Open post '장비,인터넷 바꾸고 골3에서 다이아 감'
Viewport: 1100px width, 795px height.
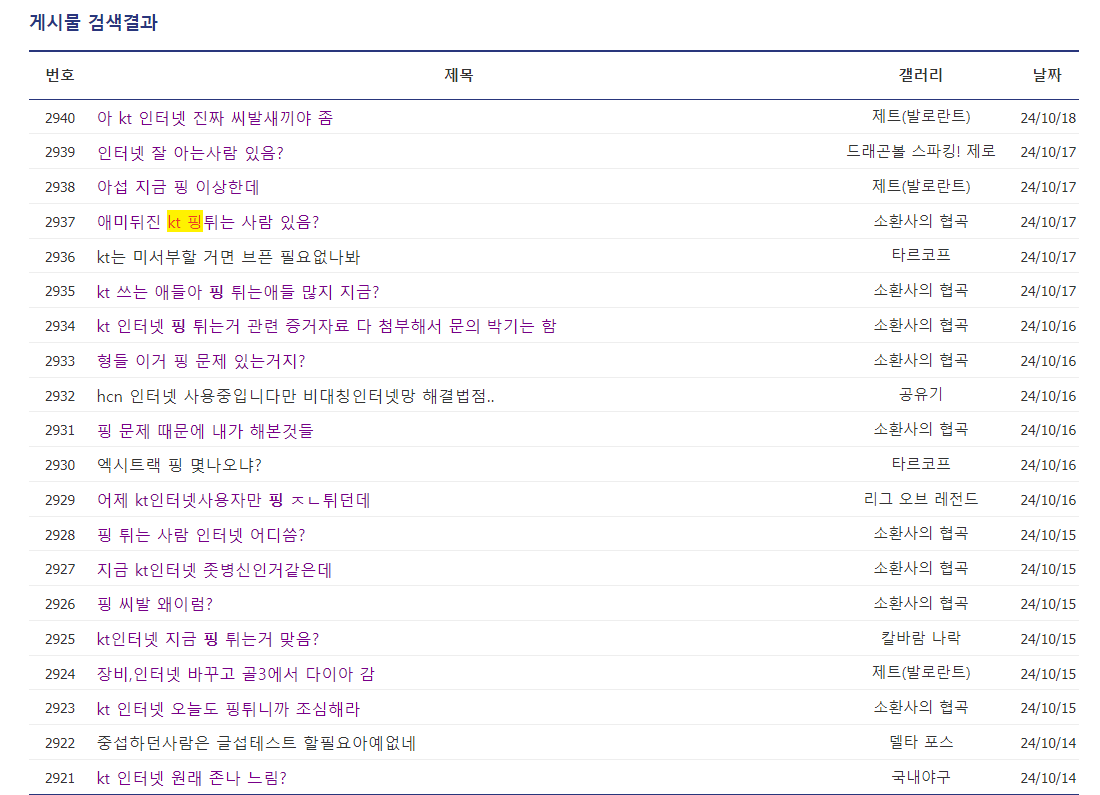coord(236,674)
